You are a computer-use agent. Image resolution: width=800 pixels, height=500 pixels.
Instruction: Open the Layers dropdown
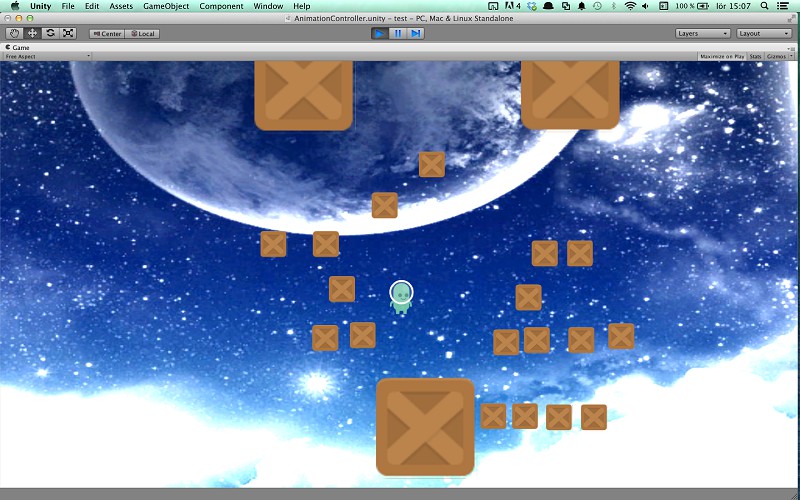pos(703,34)
